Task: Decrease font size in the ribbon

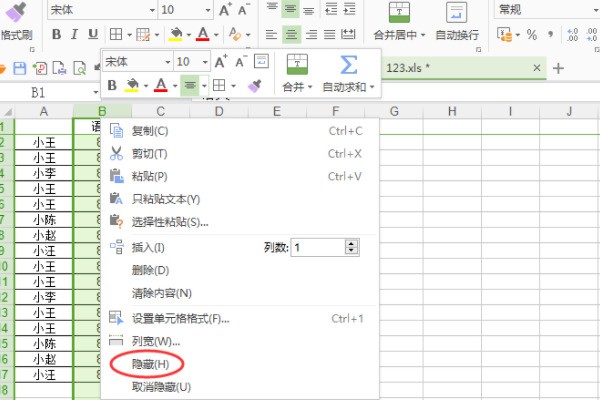Action: 244,10
